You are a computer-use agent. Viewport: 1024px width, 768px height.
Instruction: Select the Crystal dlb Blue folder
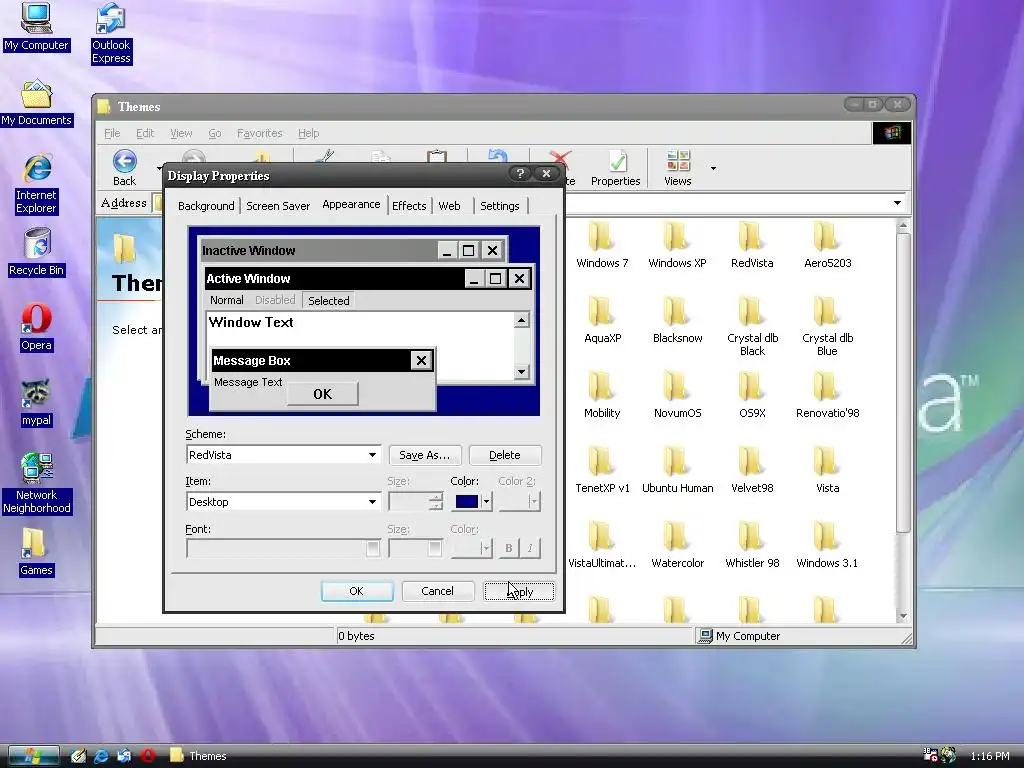pos(827,326)
